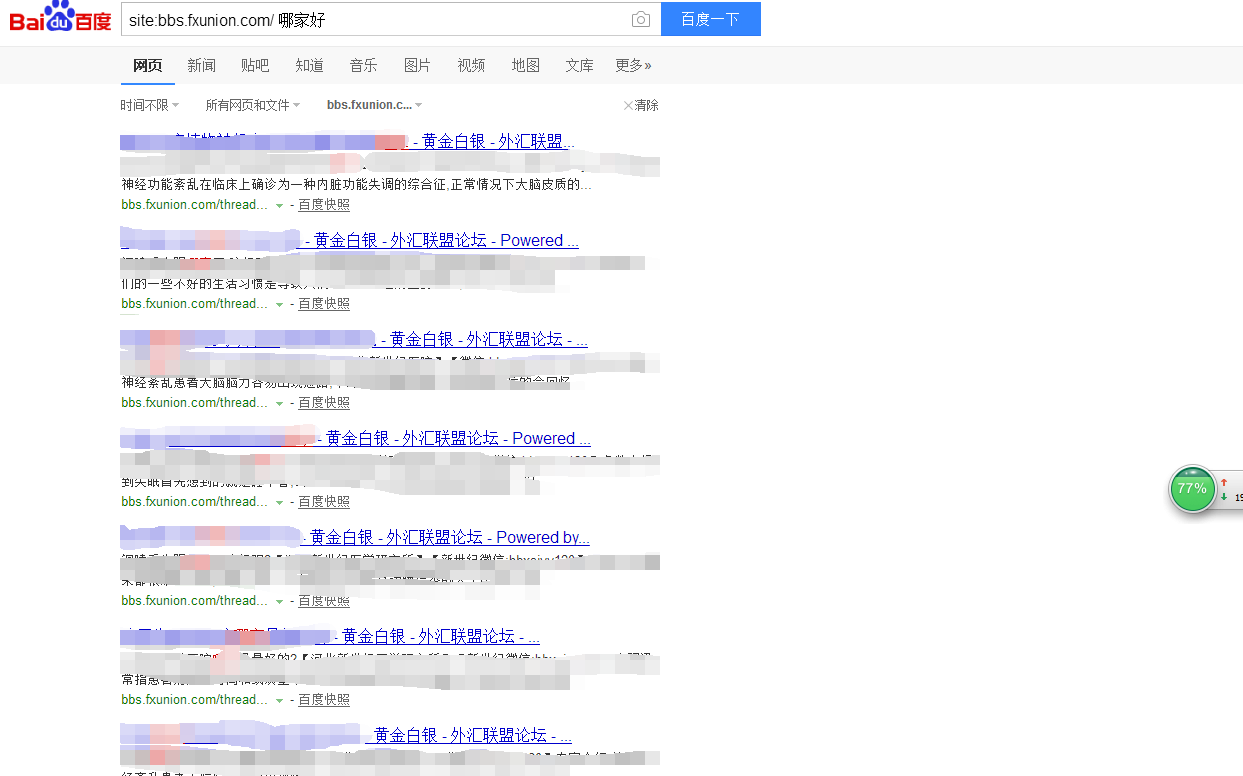The width and height of the screenshot is (1243, 776).
Task: Expand 更多» to show more search categories
Action: pos(633,65)
